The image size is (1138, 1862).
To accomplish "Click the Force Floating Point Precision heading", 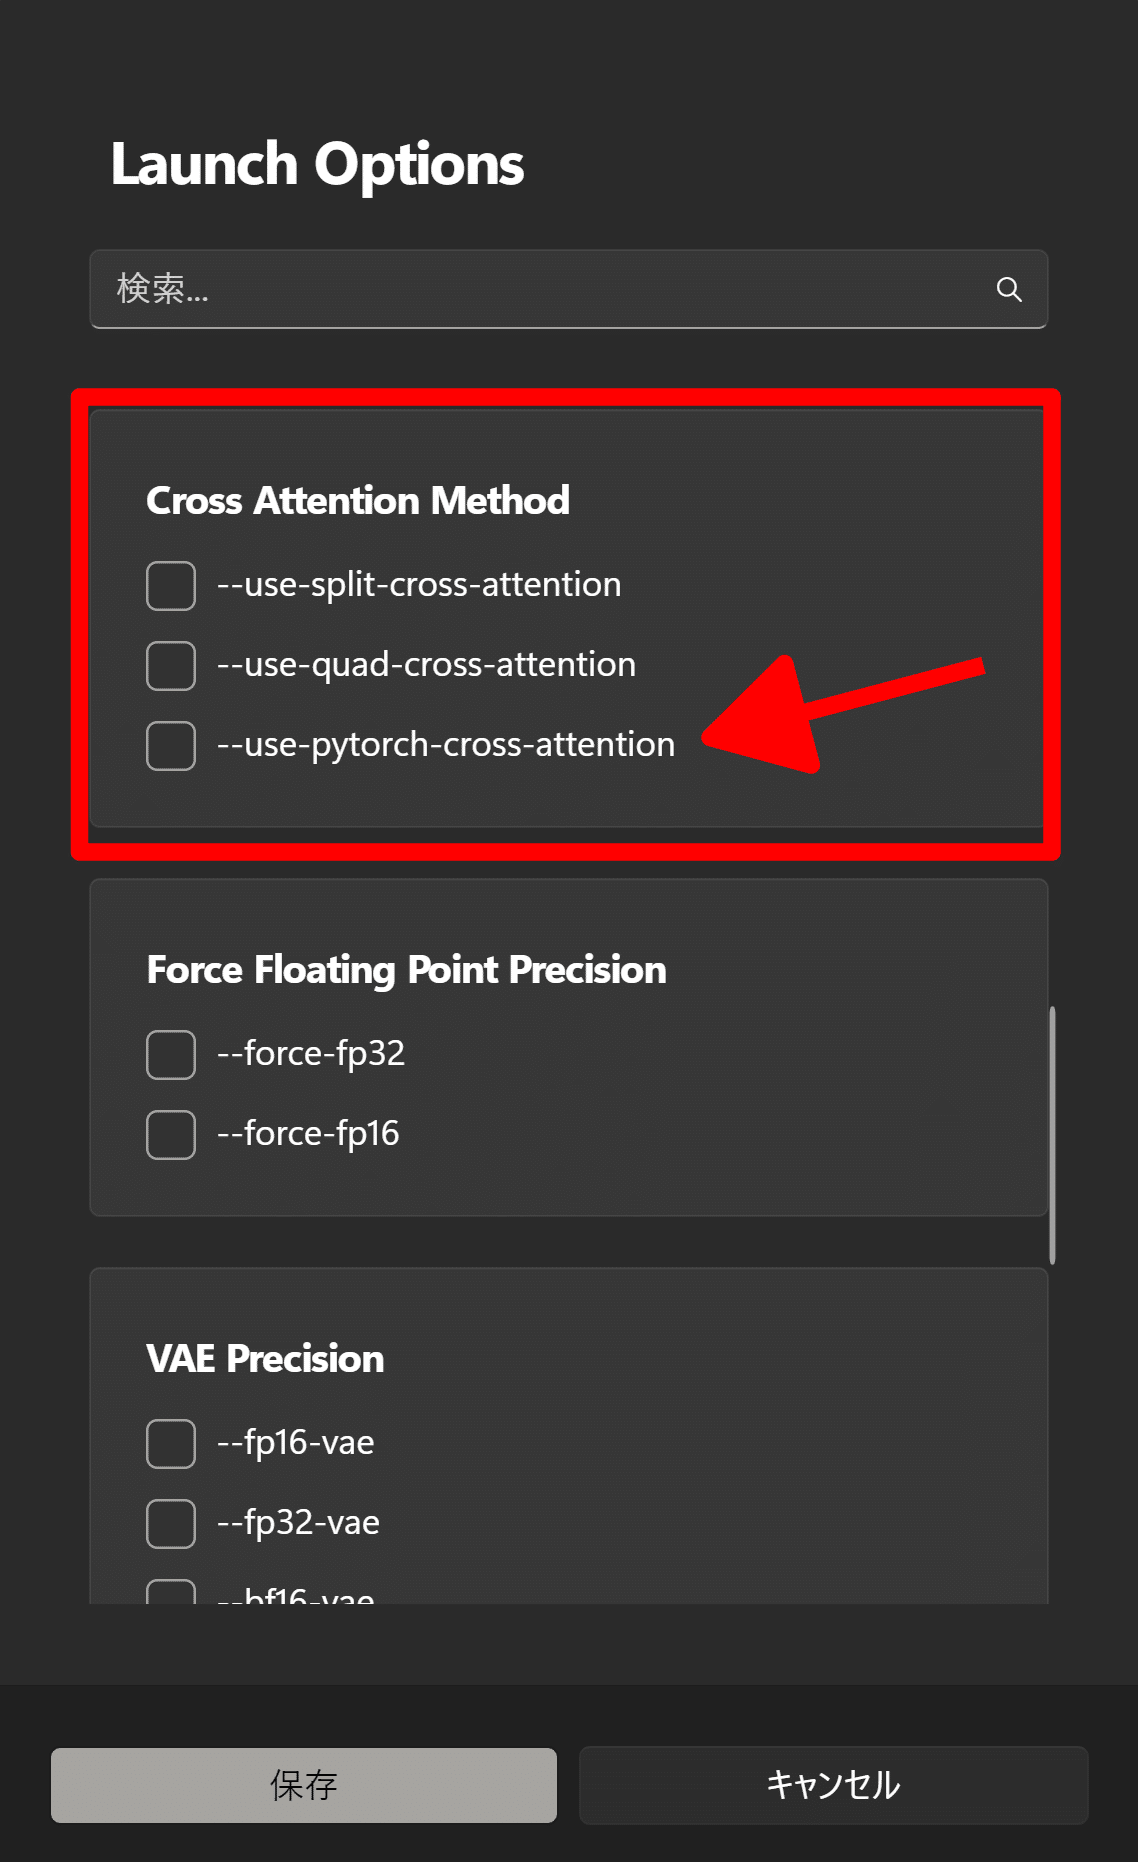I will point(406,970).
